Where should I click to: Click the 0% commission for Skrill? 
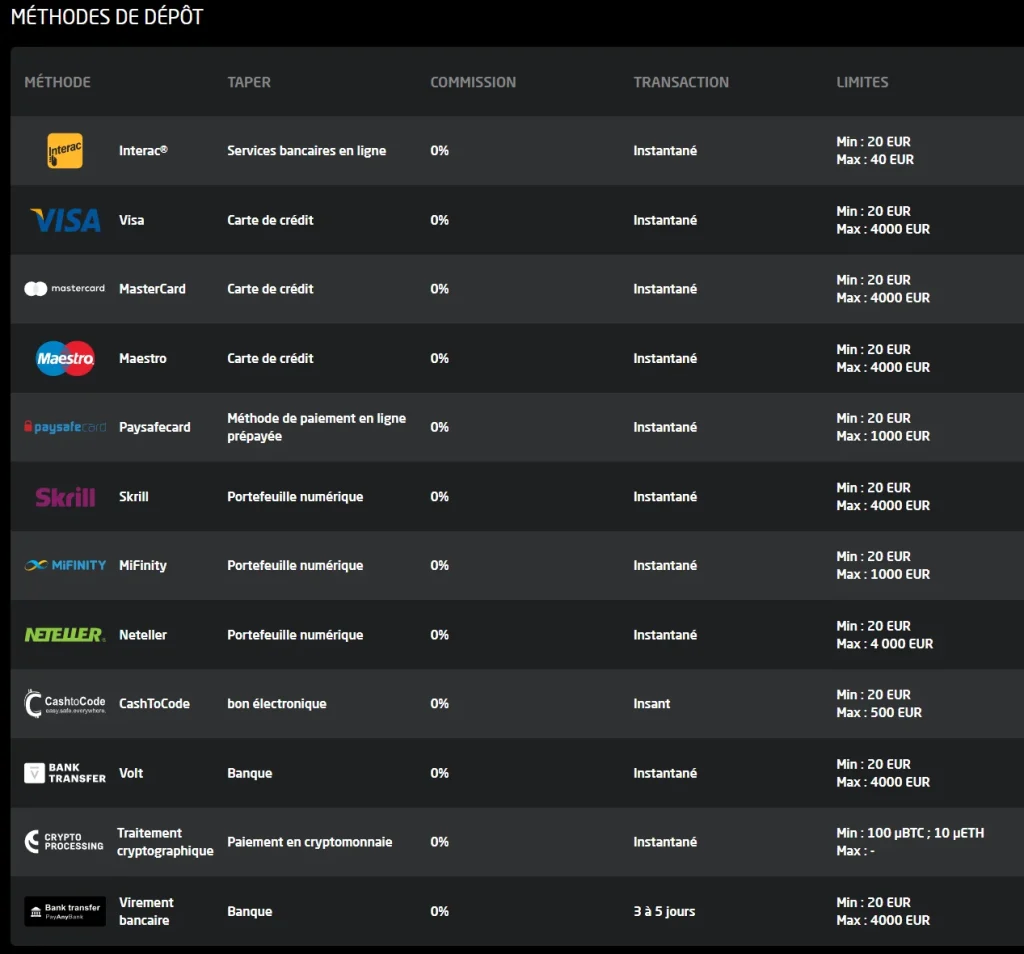coord(440,497)
